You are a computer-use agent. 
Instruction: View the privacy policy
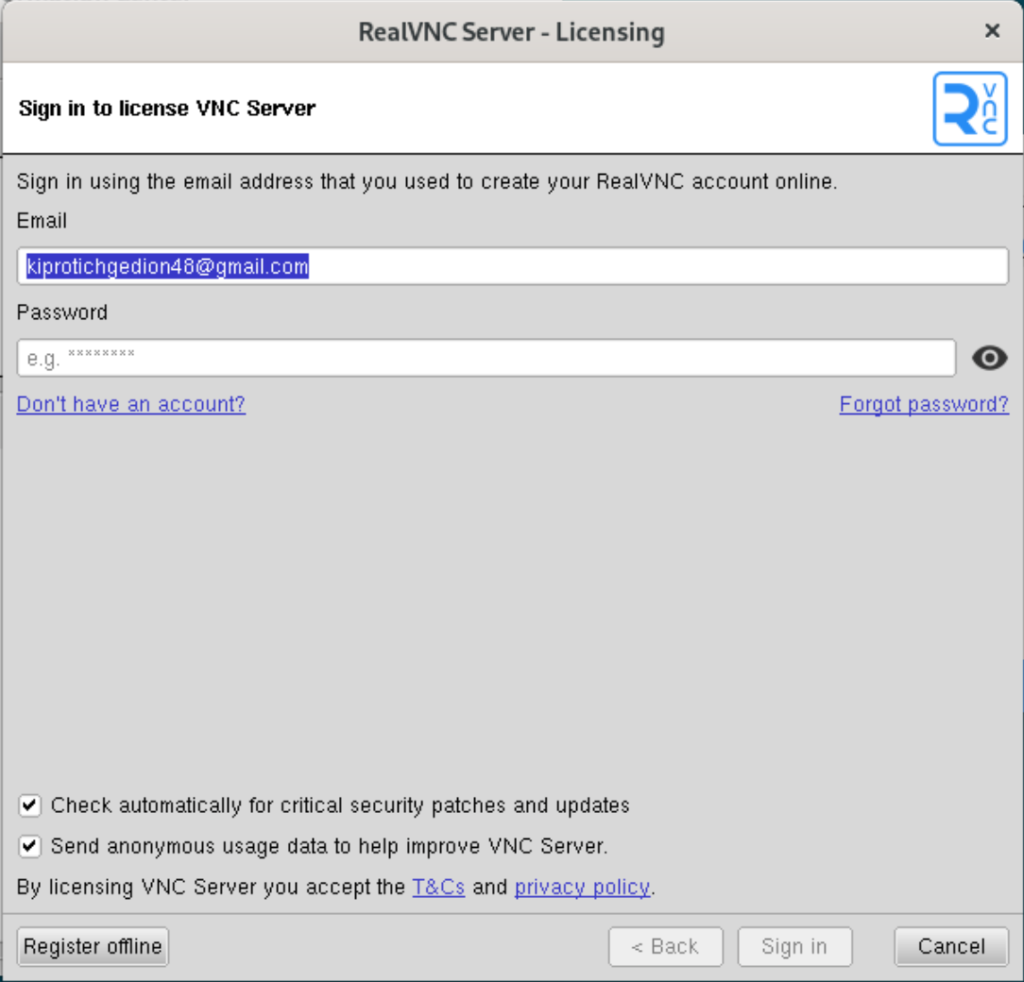tap(582, 886)
